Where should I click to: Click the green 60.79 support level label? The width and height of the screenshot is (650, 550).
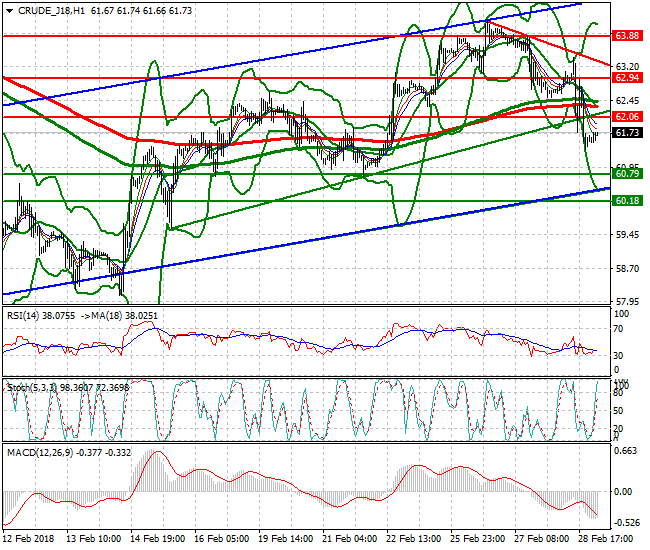coord(627,174)
